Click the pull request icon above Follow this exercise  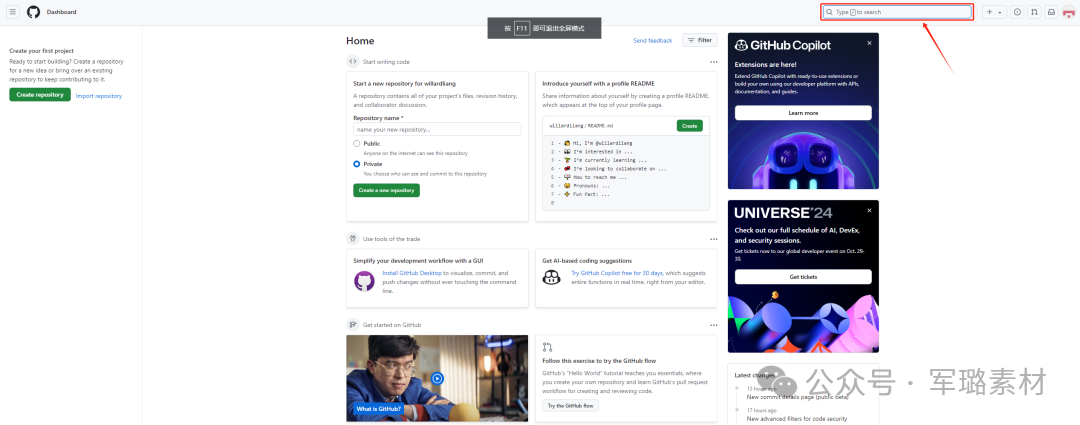tap(548, 347)
